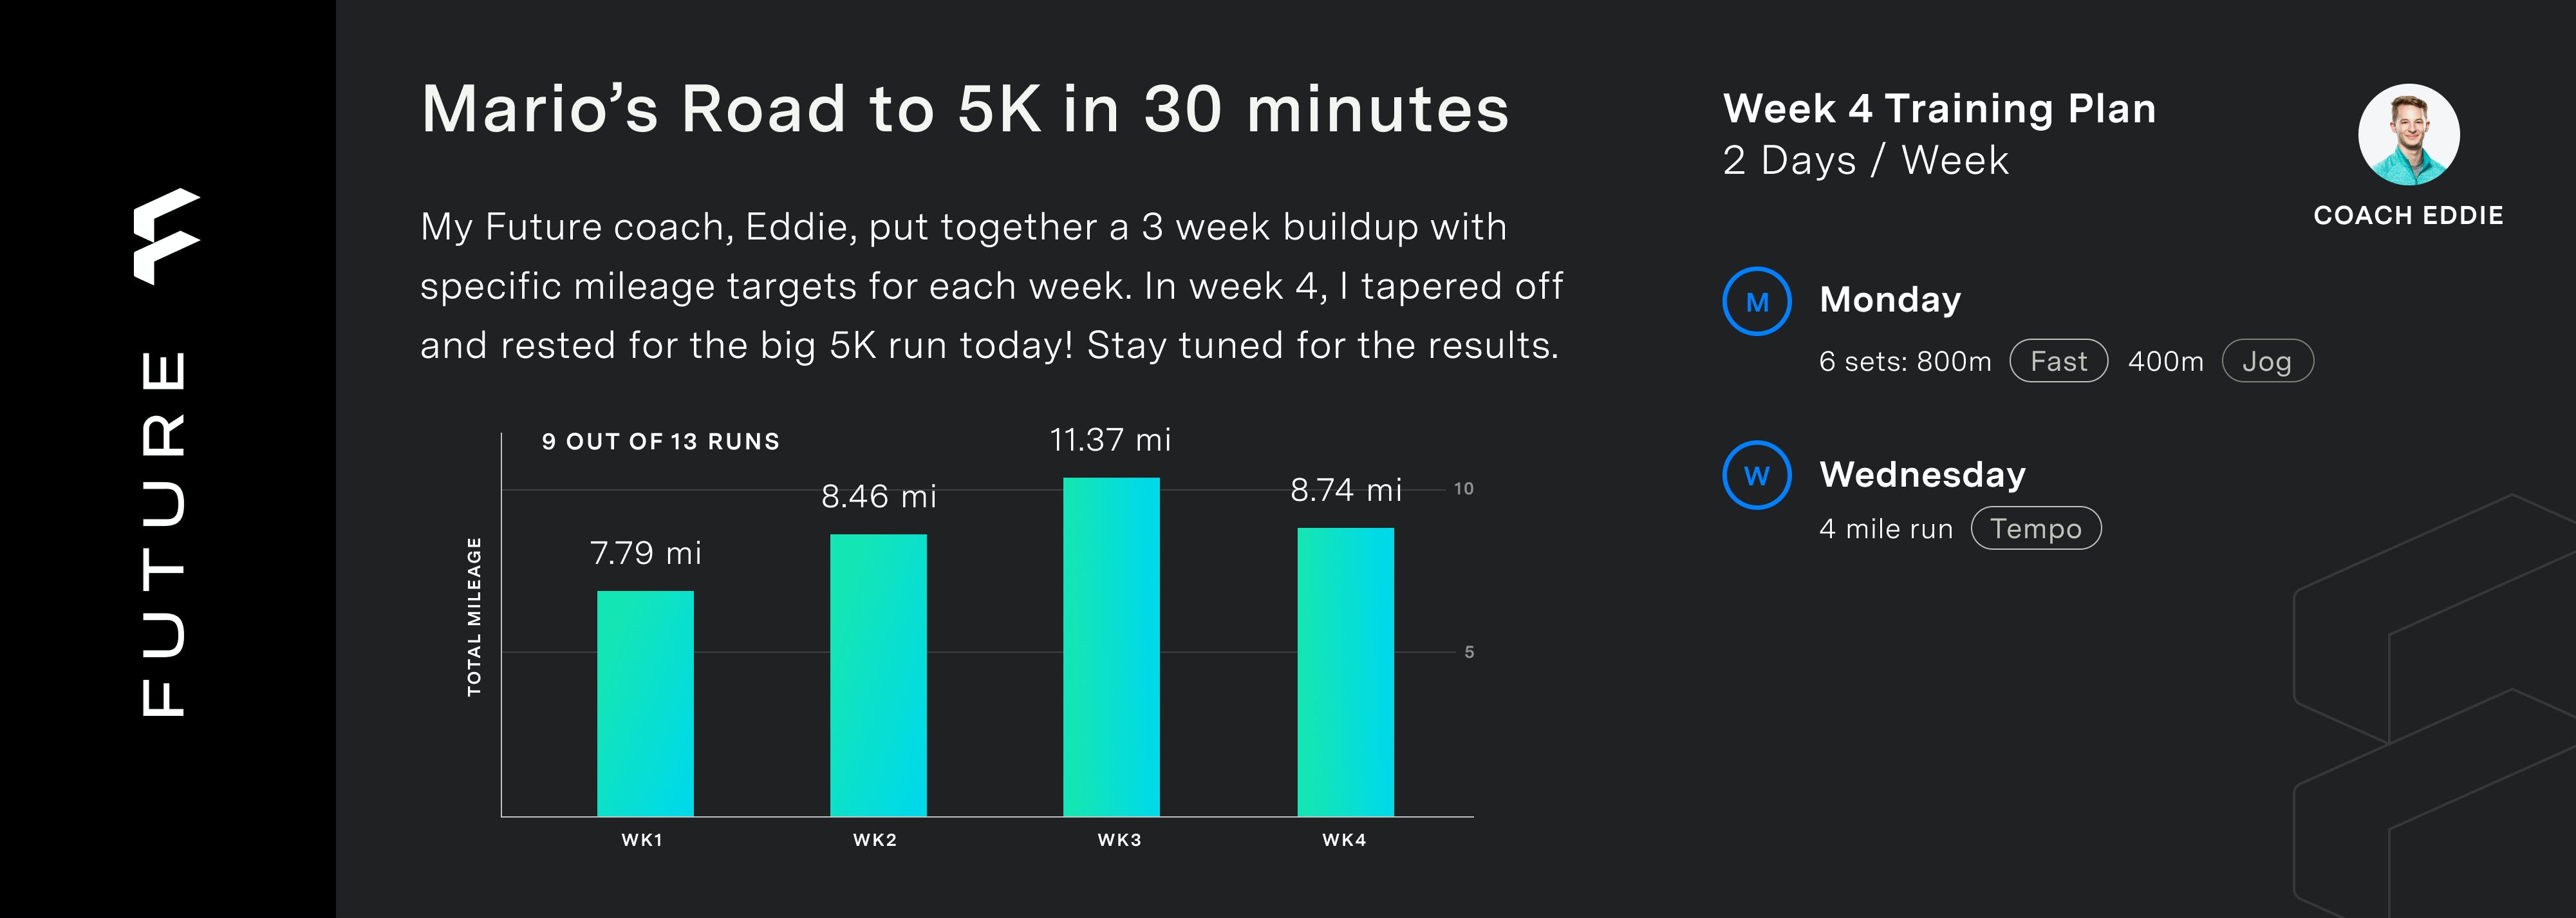The width and height of the screenshot is (2576, 918).
Task: Click the Future logo mark
Action: click(167, 236)
